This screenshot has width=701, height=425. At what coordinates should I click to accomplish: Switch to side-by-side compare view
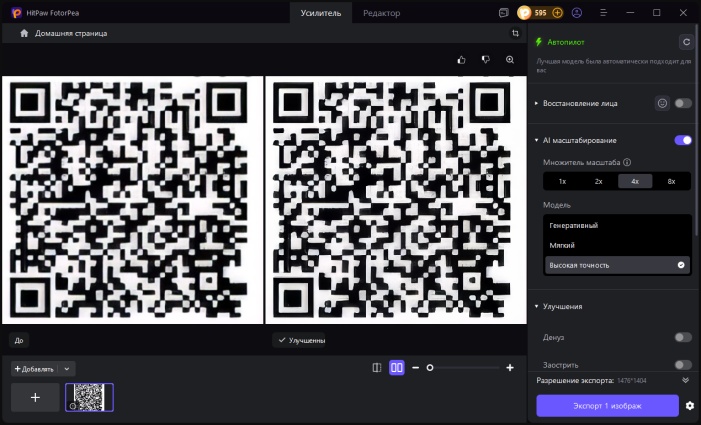(x=397, y=368)
